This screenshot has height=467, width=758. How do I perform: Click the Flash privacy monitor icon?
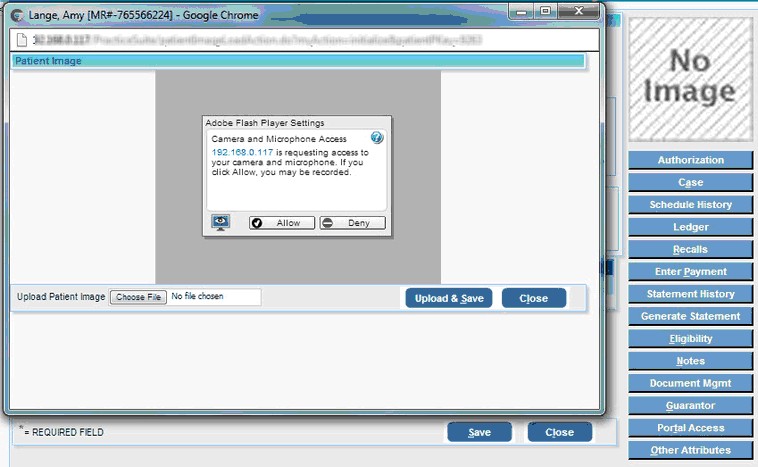tap(221, 222)
